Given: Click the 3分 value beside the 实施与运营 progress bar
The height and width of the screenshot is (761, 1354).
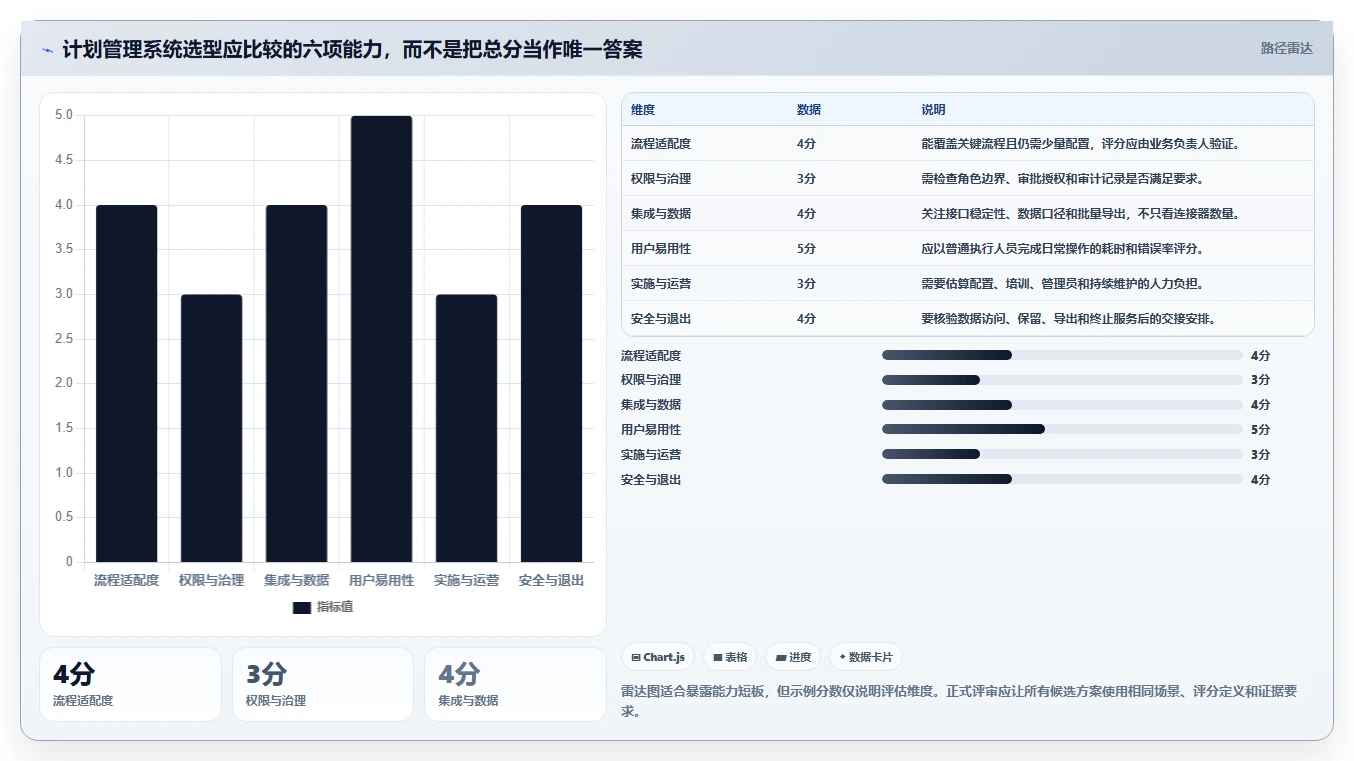Looking at the screenshot, I should pos(1260,455).
